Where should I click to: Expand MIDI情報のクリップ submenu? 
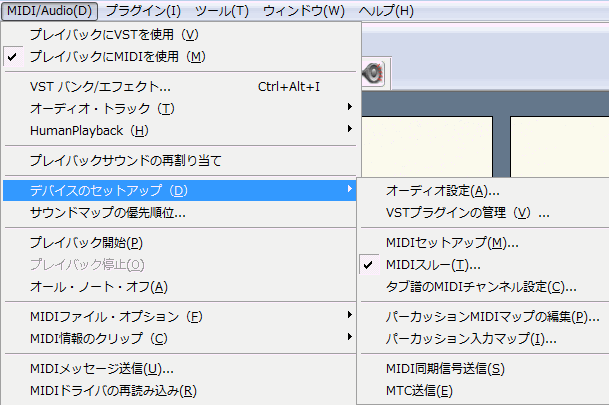coord(179,339)
